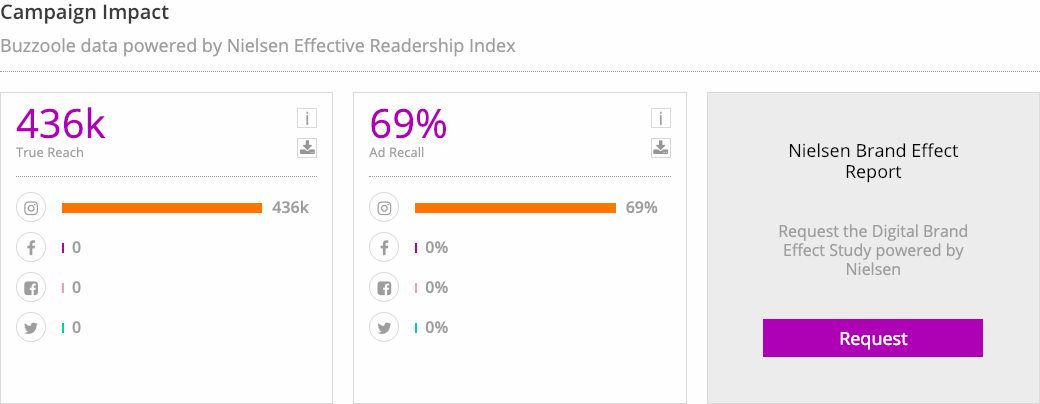Select Facebook page icon in True Reach list

pyautogui.click(x=31, y=288)
